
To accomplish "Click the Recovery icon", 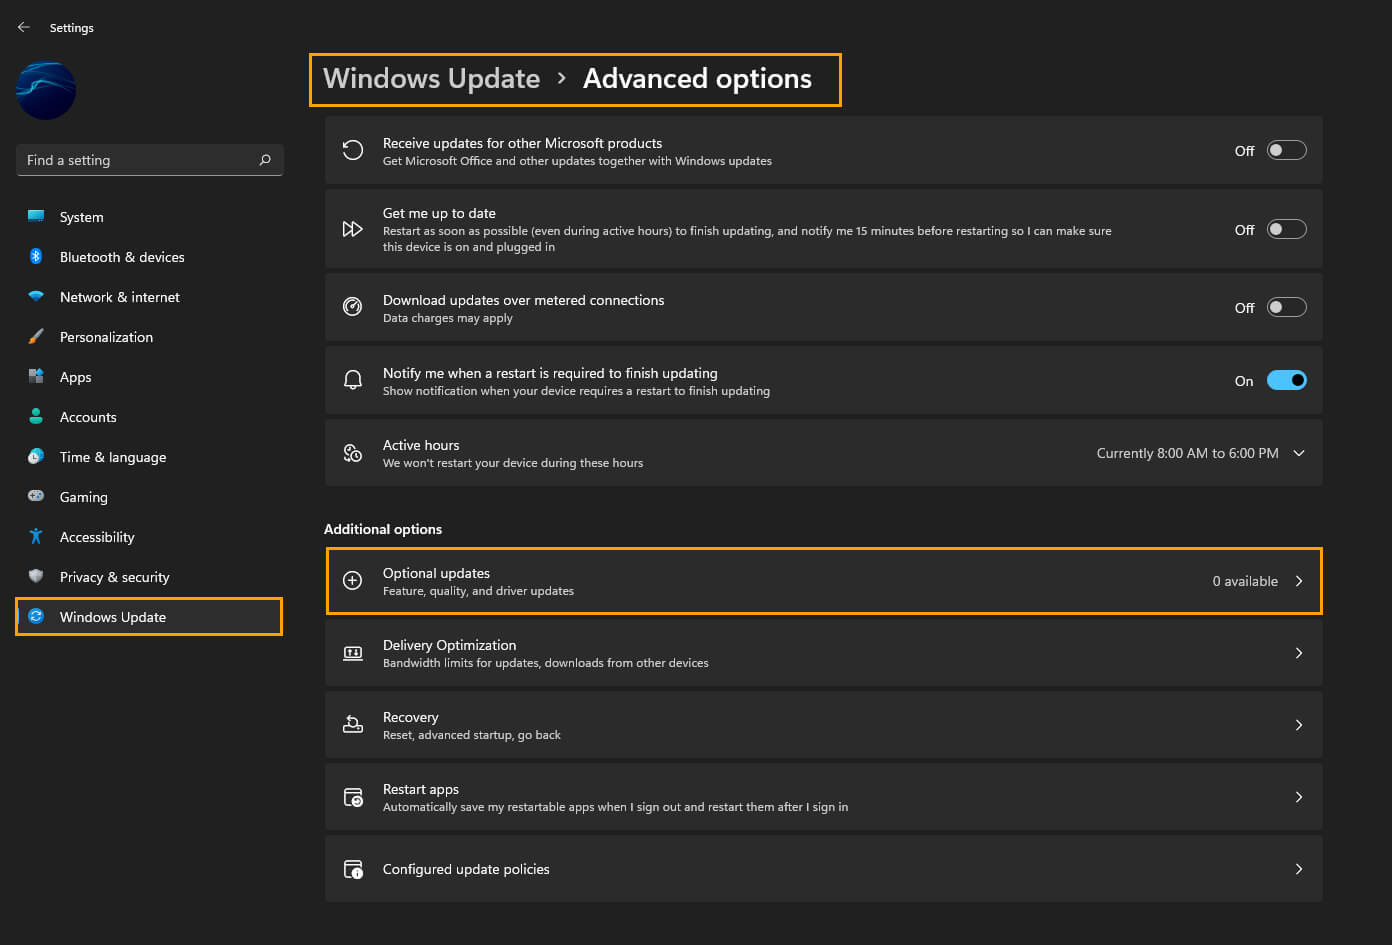I will point(353,724).
